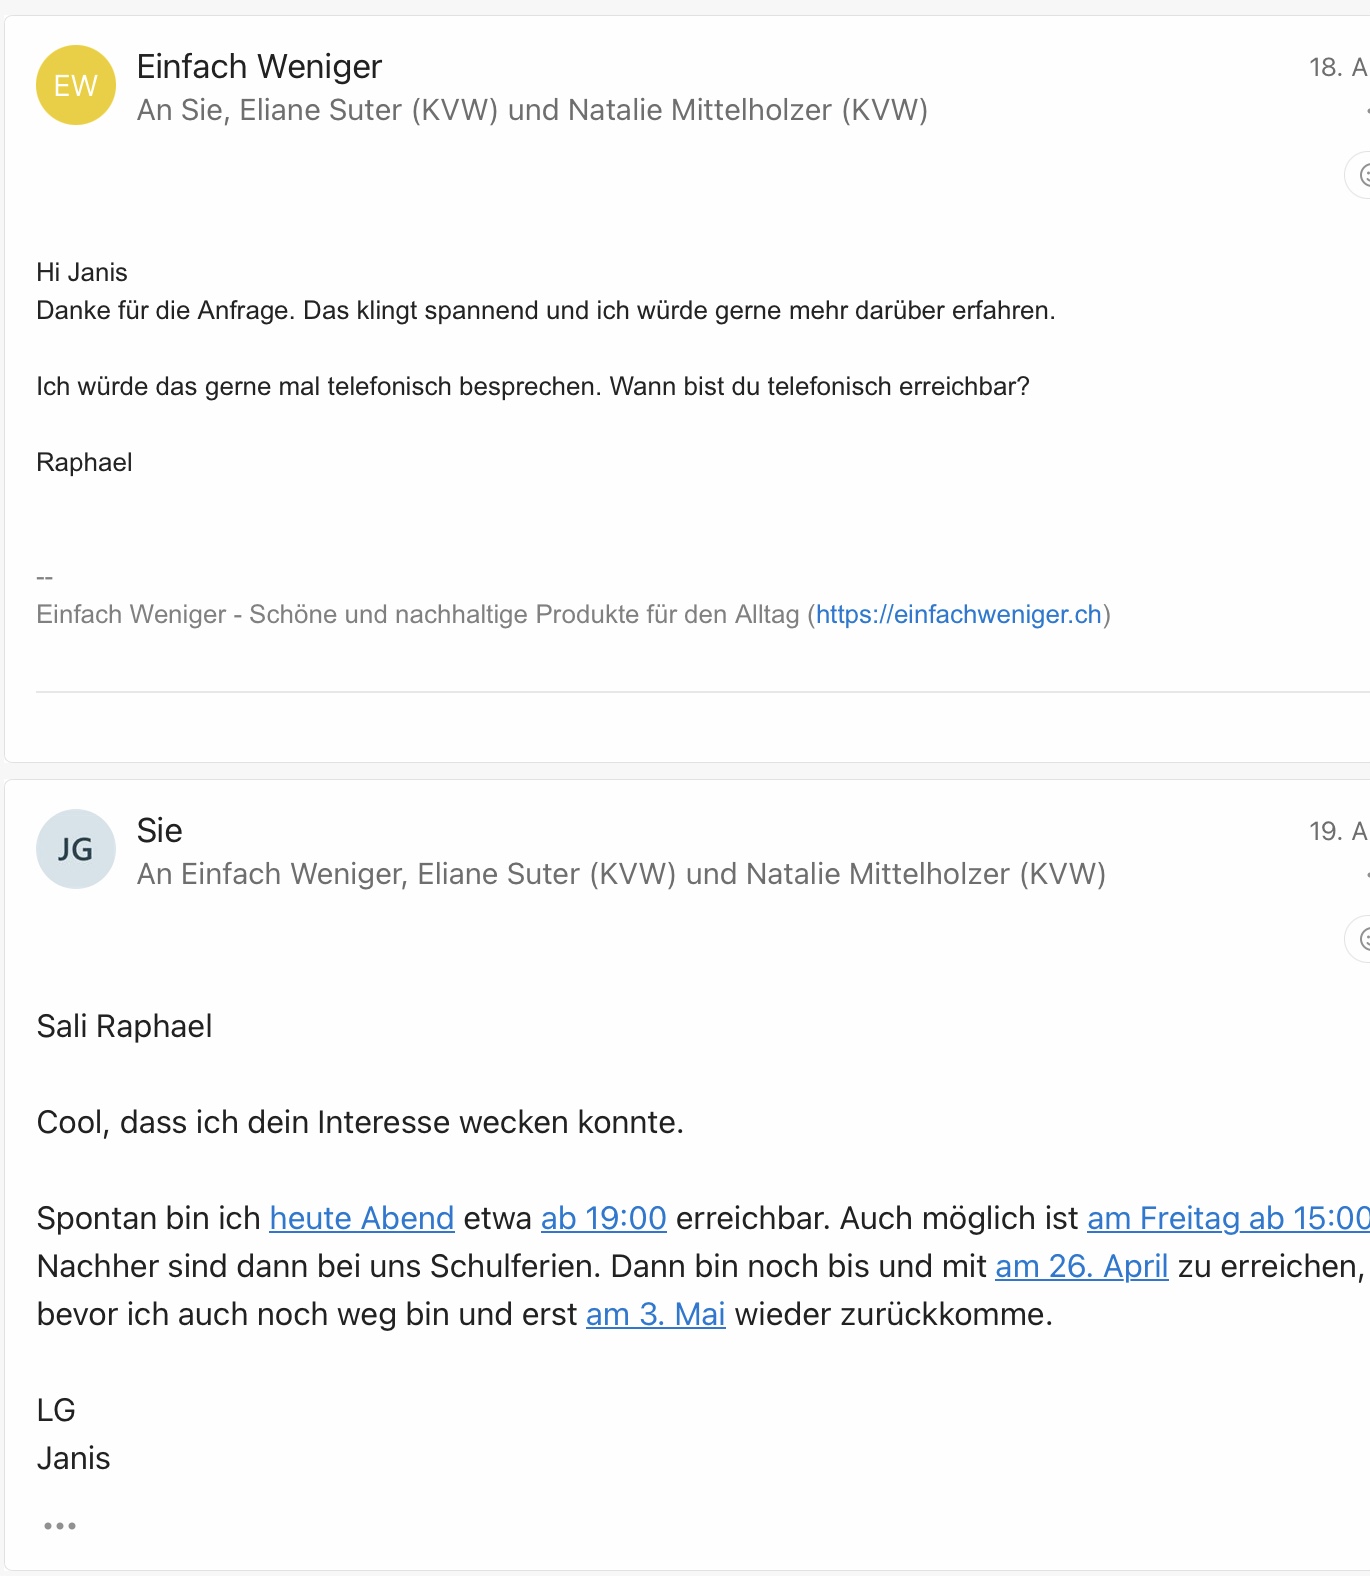Add emoji reaction to Einfach Weniger's message

click(x=1361, y=176)
